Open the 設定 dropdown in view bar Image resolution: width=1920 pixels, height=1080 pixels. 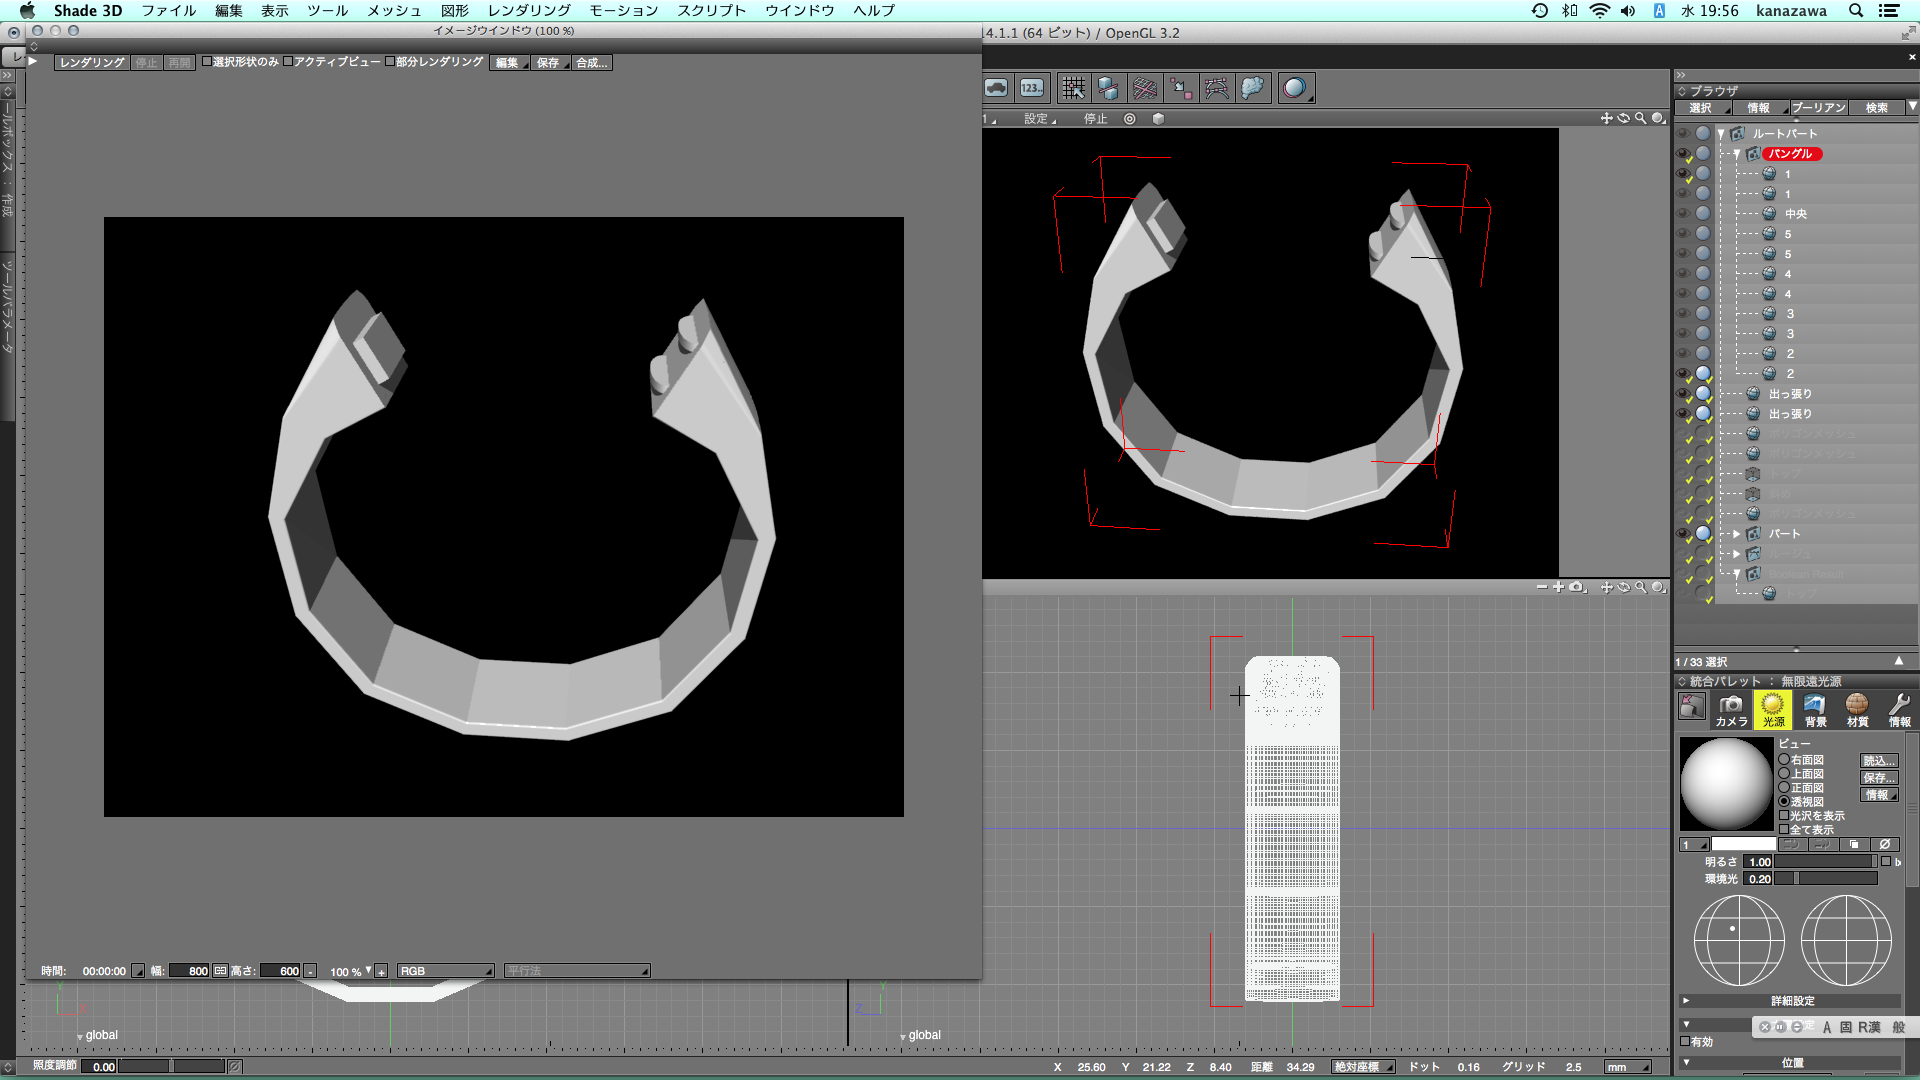[1039, 118]
